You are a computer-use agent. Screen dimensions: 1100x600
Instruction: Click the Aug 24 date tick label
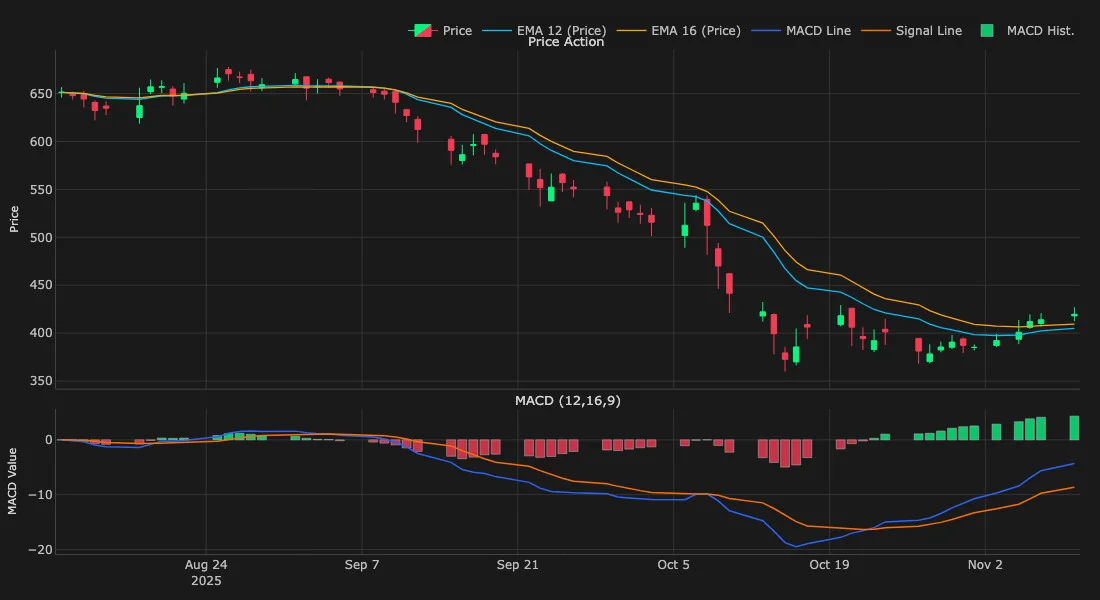click(x=206, y=565)
